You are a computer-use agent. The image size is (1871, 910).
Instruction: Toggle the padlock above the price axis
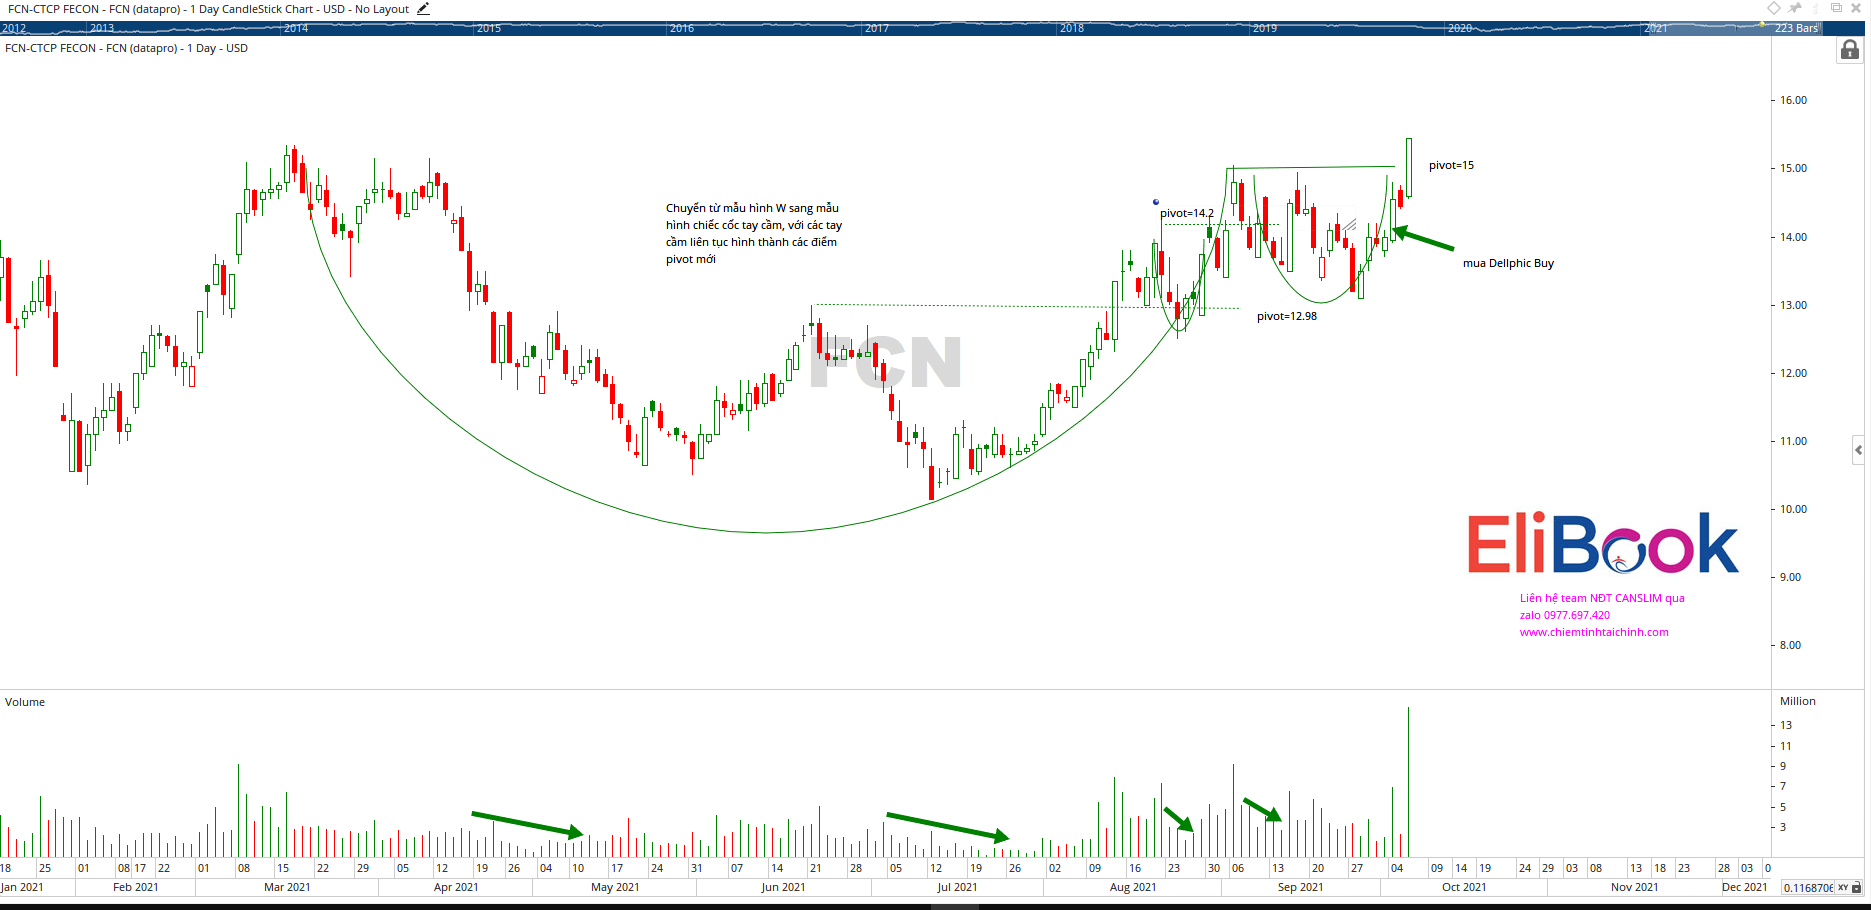click(1849, 51)
